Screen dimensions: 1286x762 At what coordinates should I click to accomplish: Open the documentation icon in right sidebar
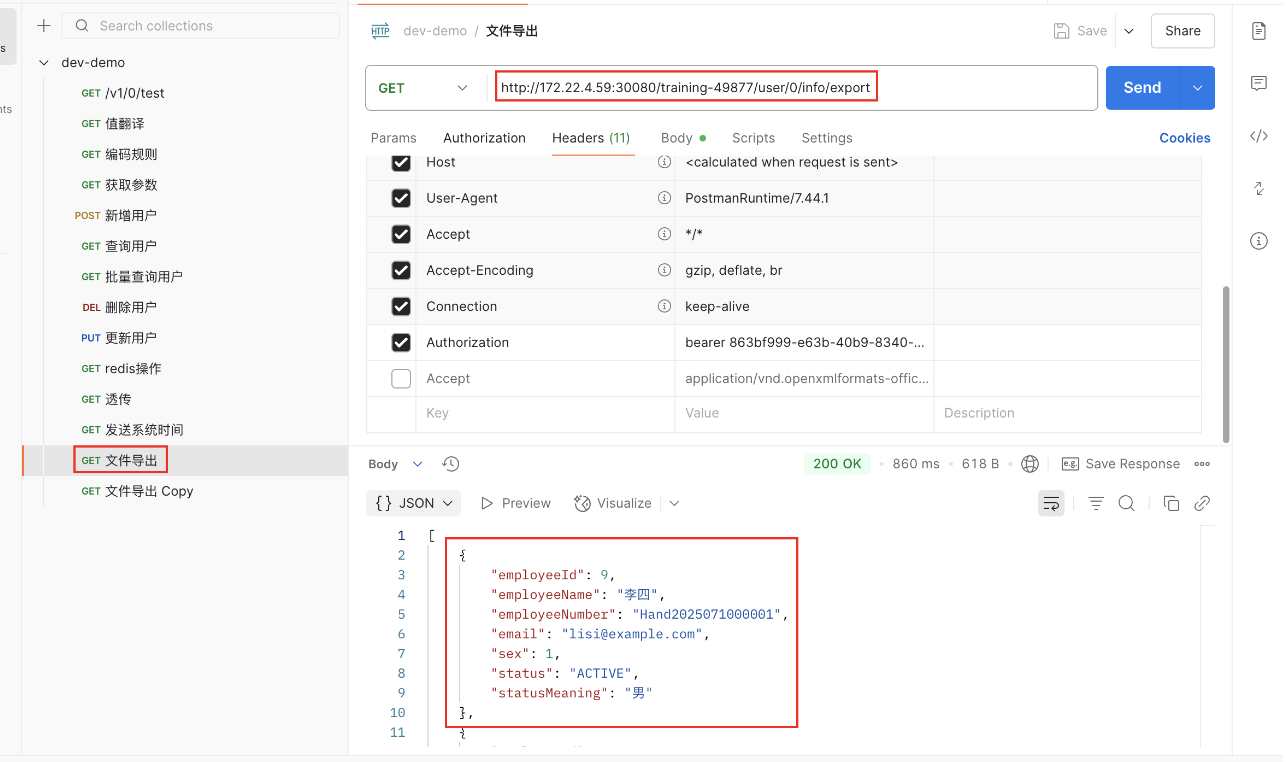point(1259,31)
